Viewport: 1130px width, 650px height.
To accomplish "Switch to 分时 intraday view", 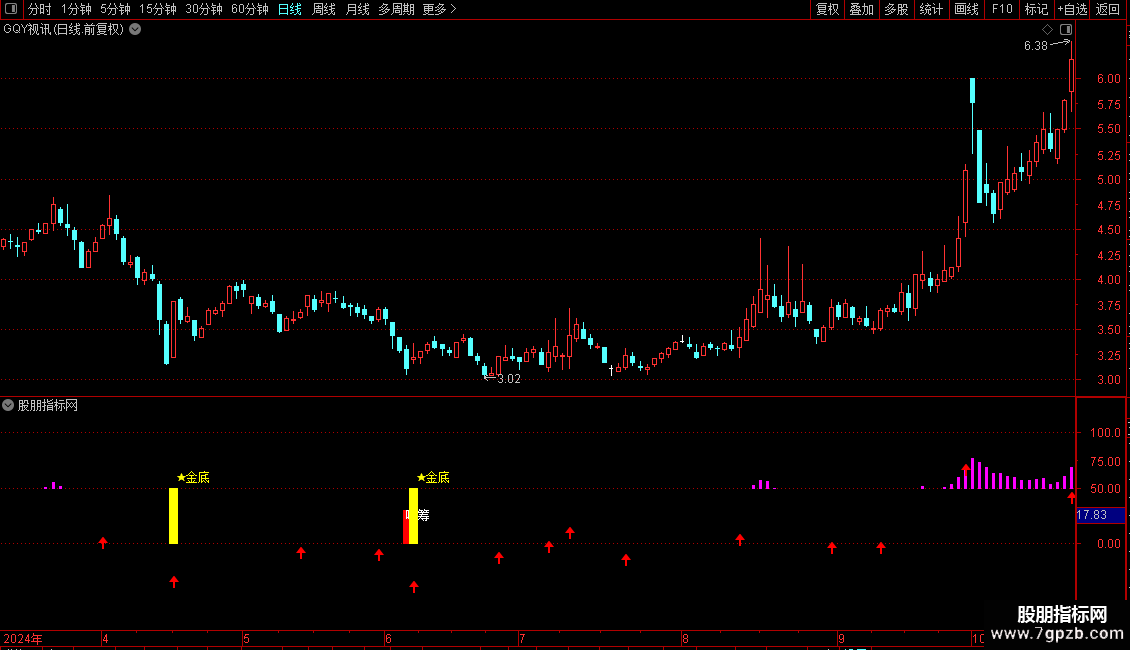I will pos(40,9).
